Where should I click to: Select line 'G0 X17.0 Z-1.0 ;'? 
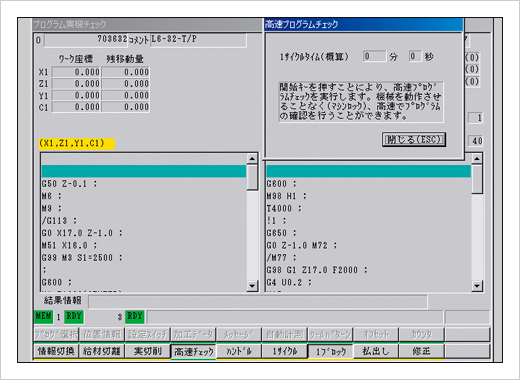144,233
